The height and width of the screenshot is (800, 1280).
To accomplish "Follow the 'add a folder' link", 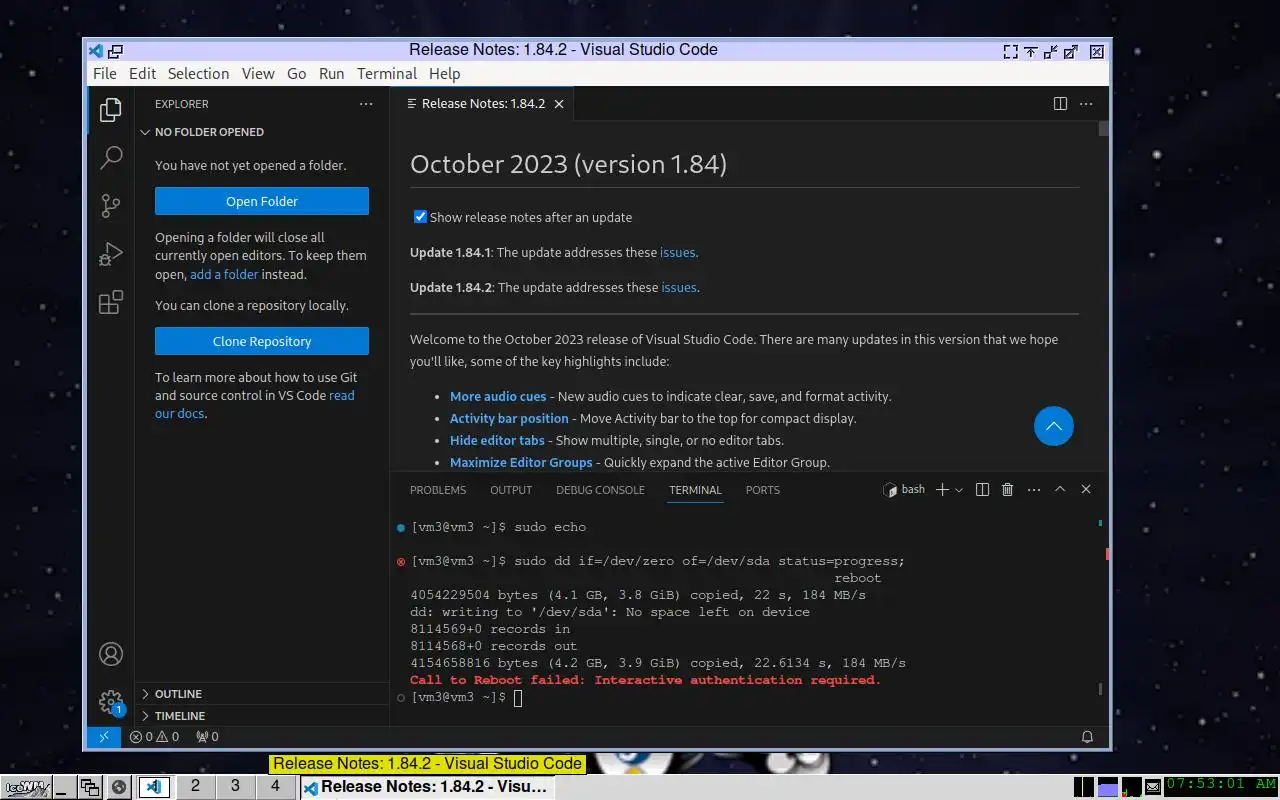I will [224, 274].
